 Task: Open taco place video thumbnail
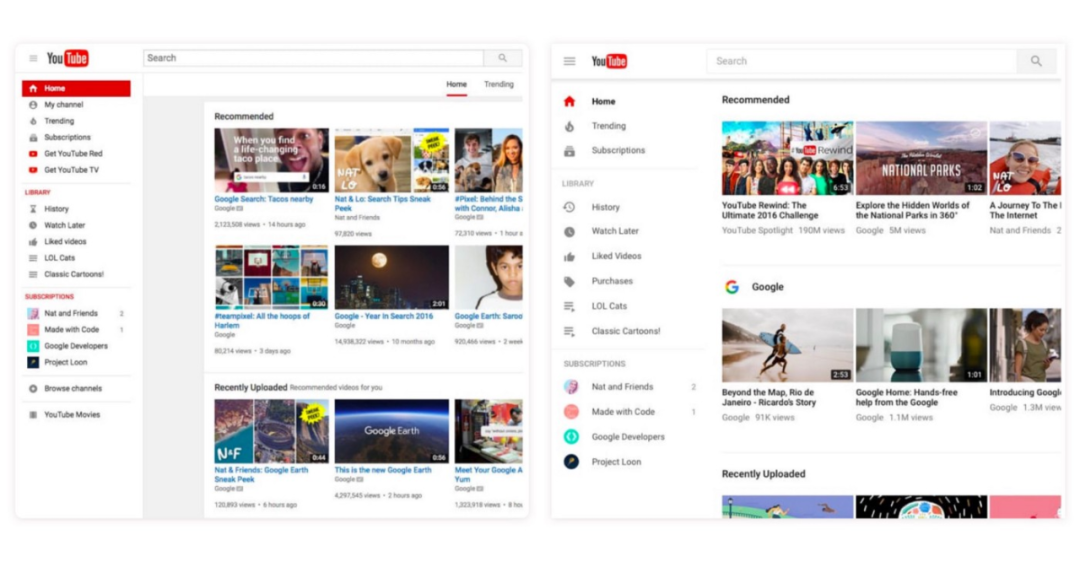pos(271,160)
